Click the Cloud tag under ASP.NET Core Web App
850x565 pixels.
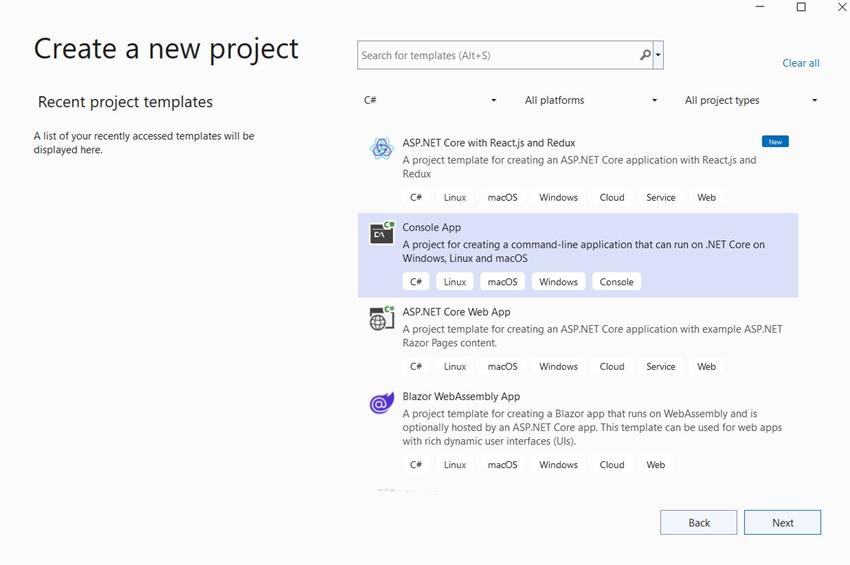point(612,367)
